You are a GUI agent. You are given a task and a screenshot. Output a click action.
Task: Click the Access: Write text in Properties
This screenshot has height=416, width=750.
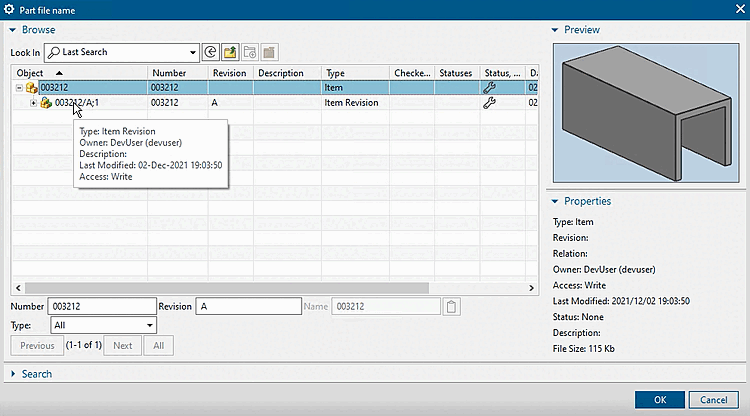click(579, 285)
